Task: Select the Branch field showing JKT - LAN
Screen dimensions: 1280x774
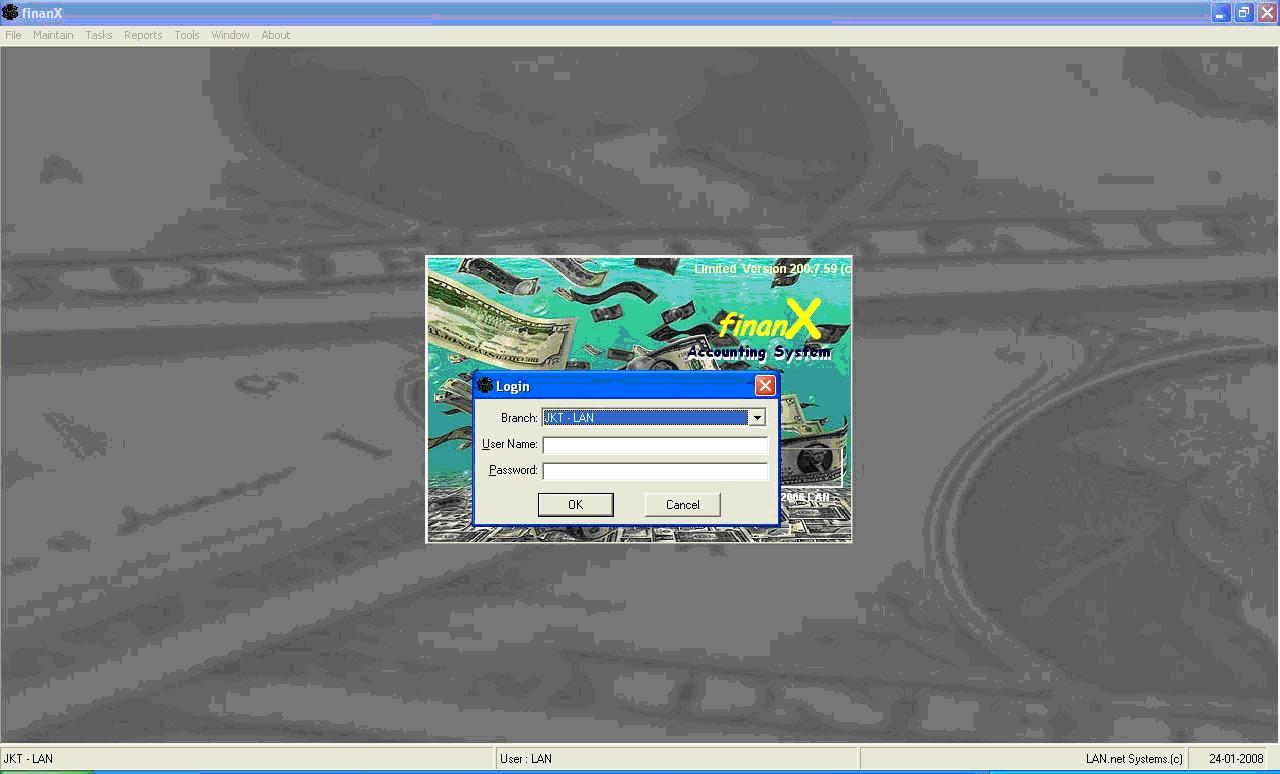Action: pyautogui.click(x=645, y=418)
